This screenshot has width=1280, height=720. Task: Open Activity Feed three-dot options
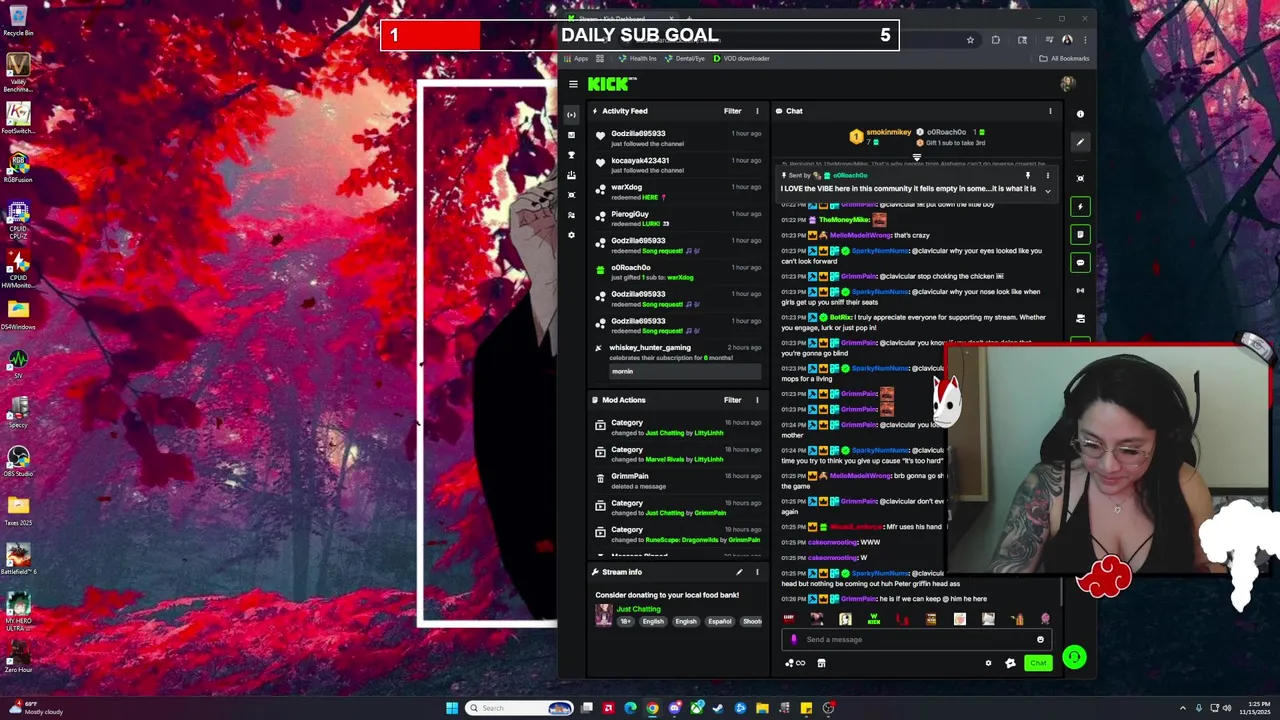click(x=757, y=111)
